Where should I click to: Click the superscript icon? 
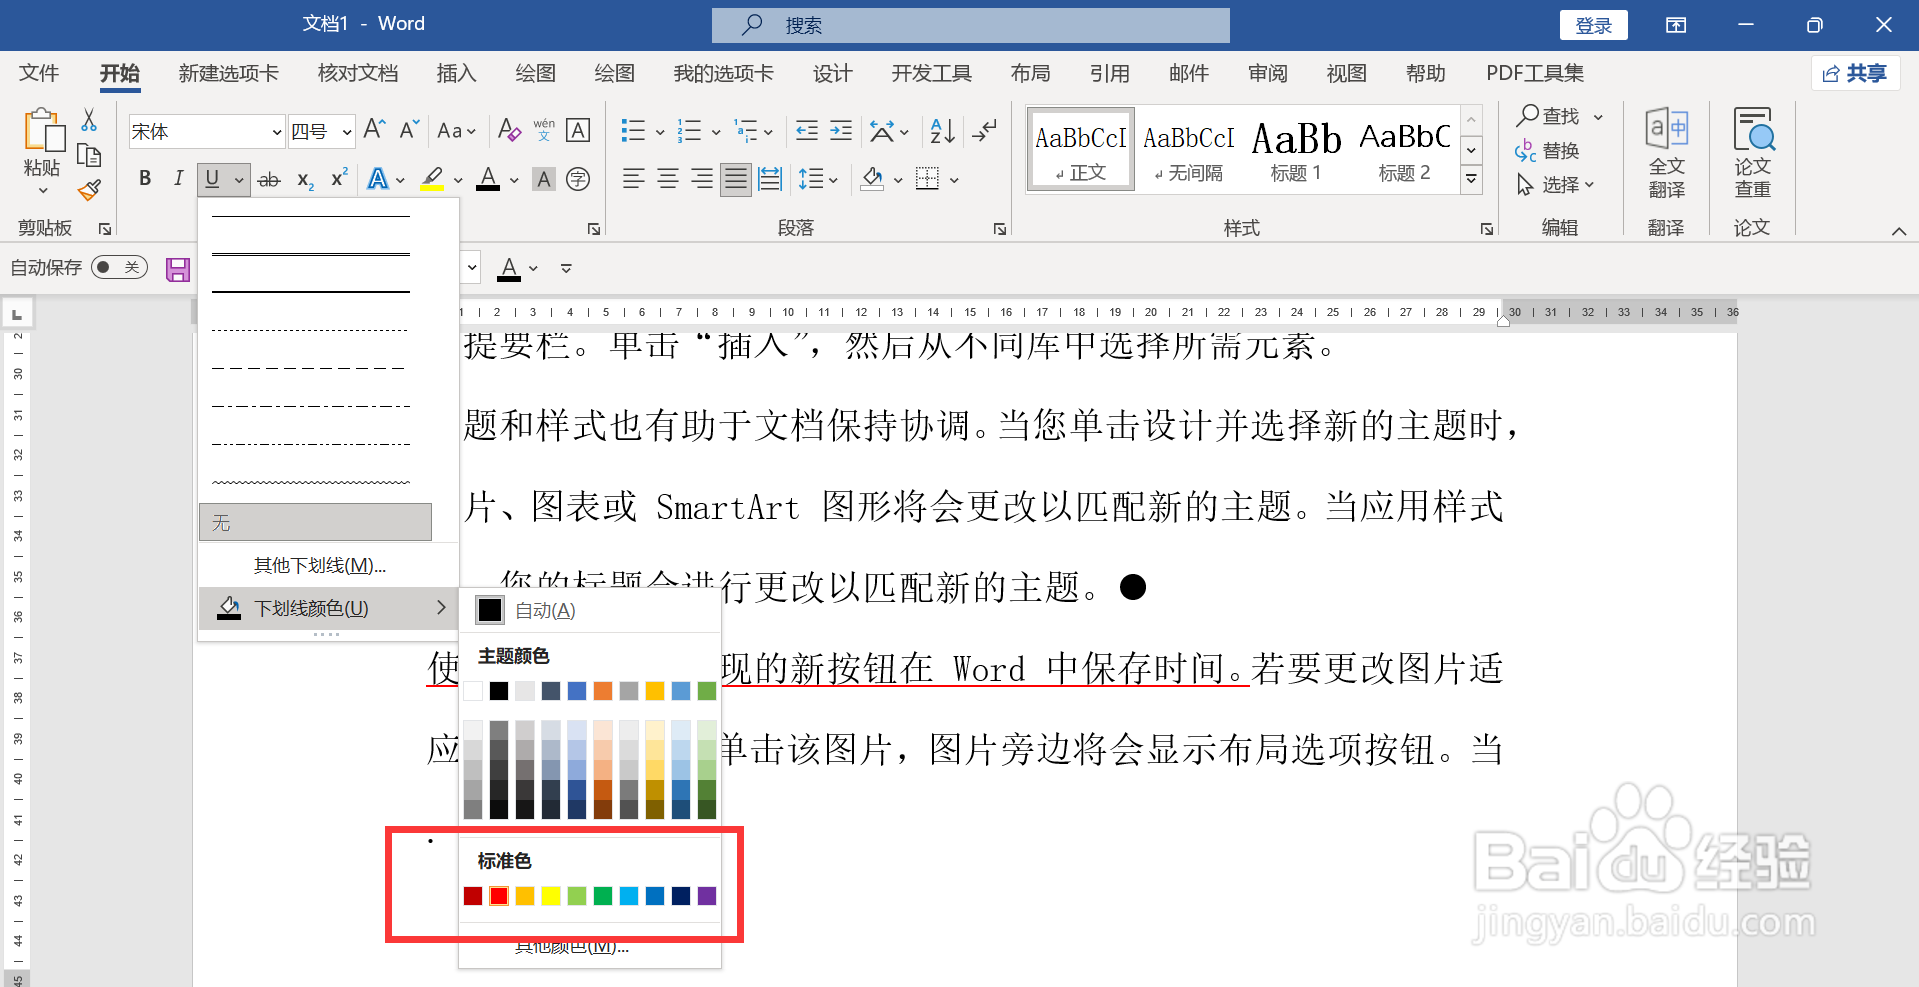coord(340,178)
